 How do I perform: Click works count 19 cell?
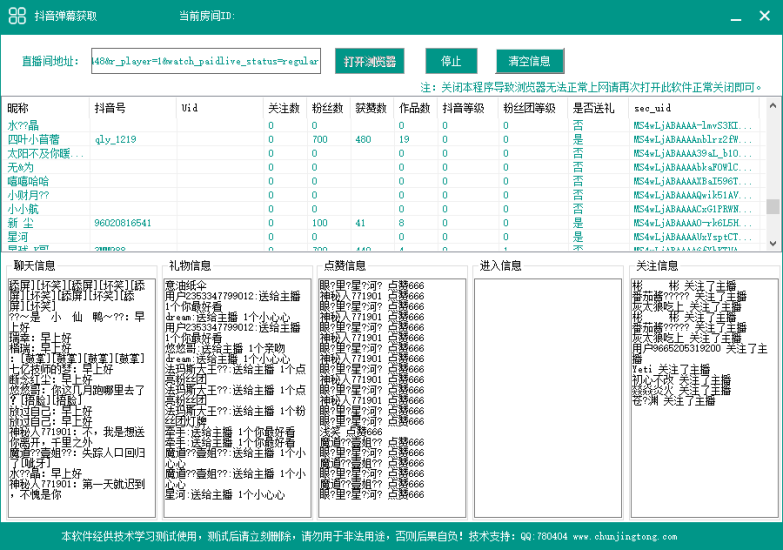[404, 139]
